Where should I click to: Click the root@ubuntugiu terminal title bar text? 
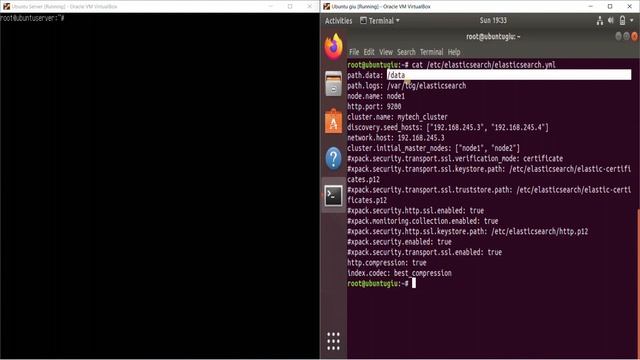[x=493, y=37]
